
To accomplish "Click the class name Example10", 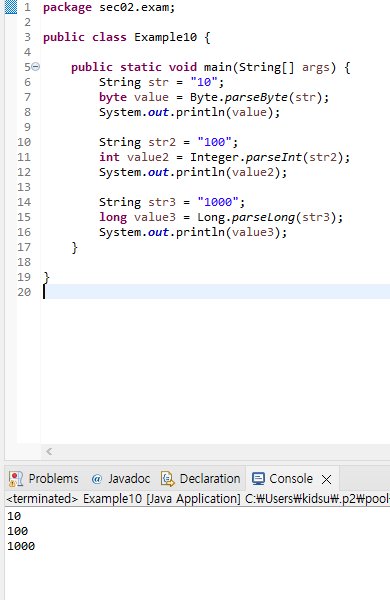I will pyautogui.click(x=165, y=37).
